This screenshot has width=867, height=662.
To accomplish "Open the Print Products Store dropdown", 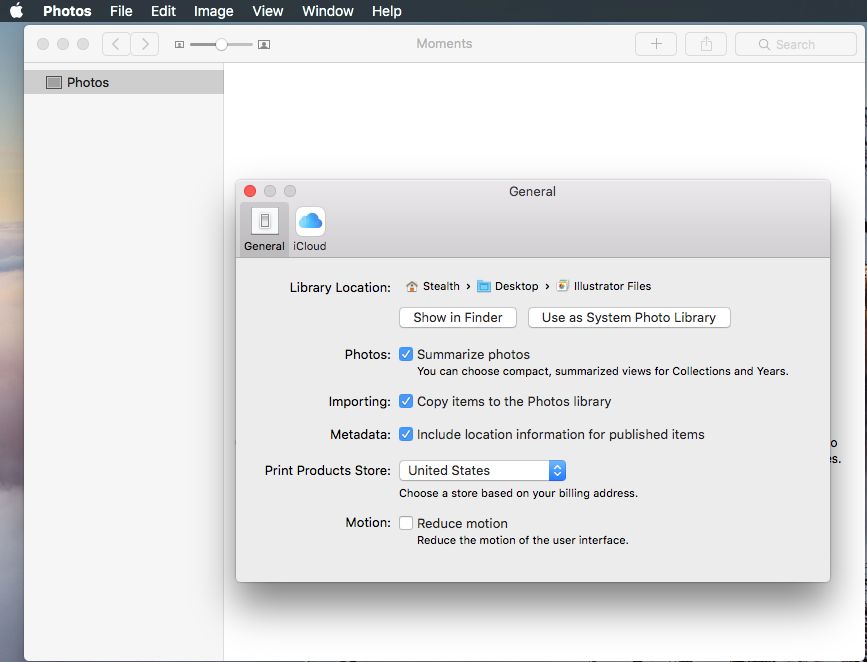I will 482,471.
